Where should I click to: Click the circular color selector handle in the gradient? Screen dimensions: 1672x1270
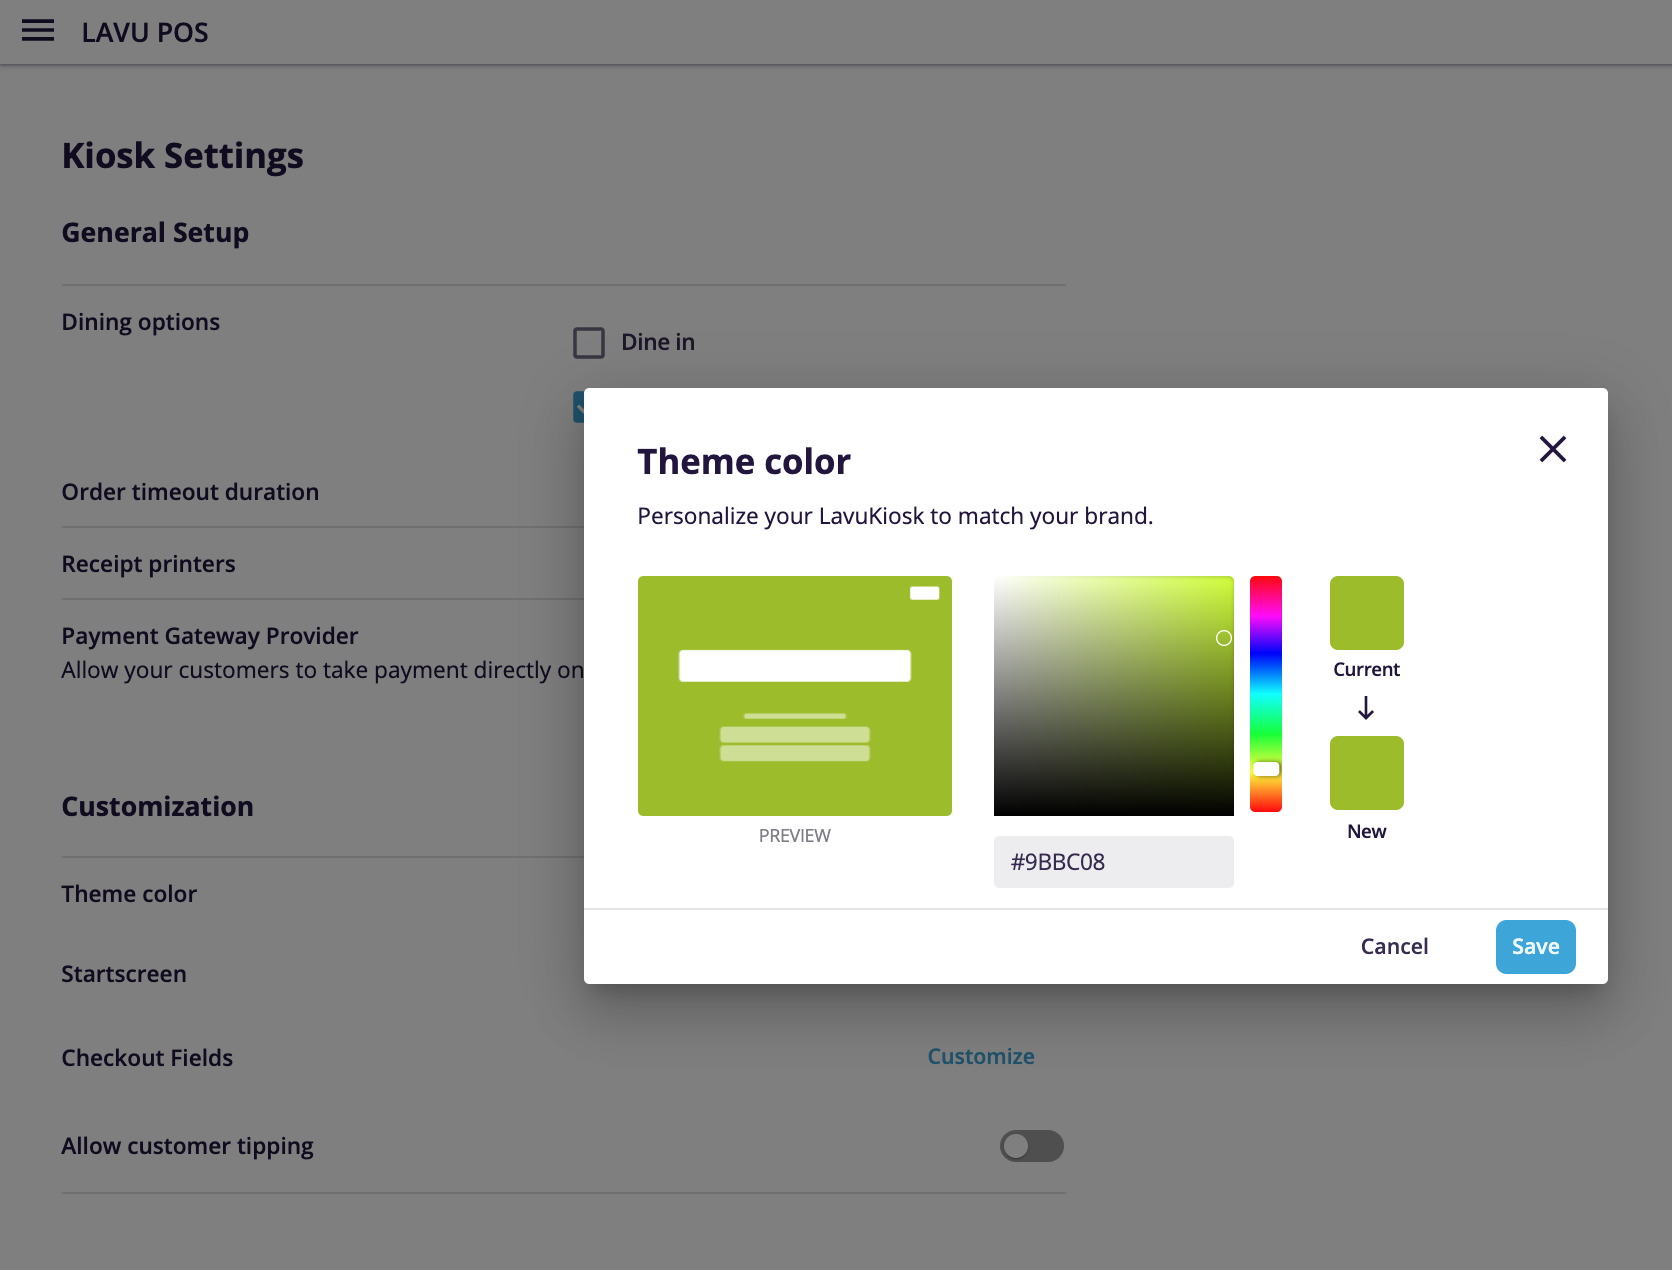pyautogui.click(x=1222, y=638)
